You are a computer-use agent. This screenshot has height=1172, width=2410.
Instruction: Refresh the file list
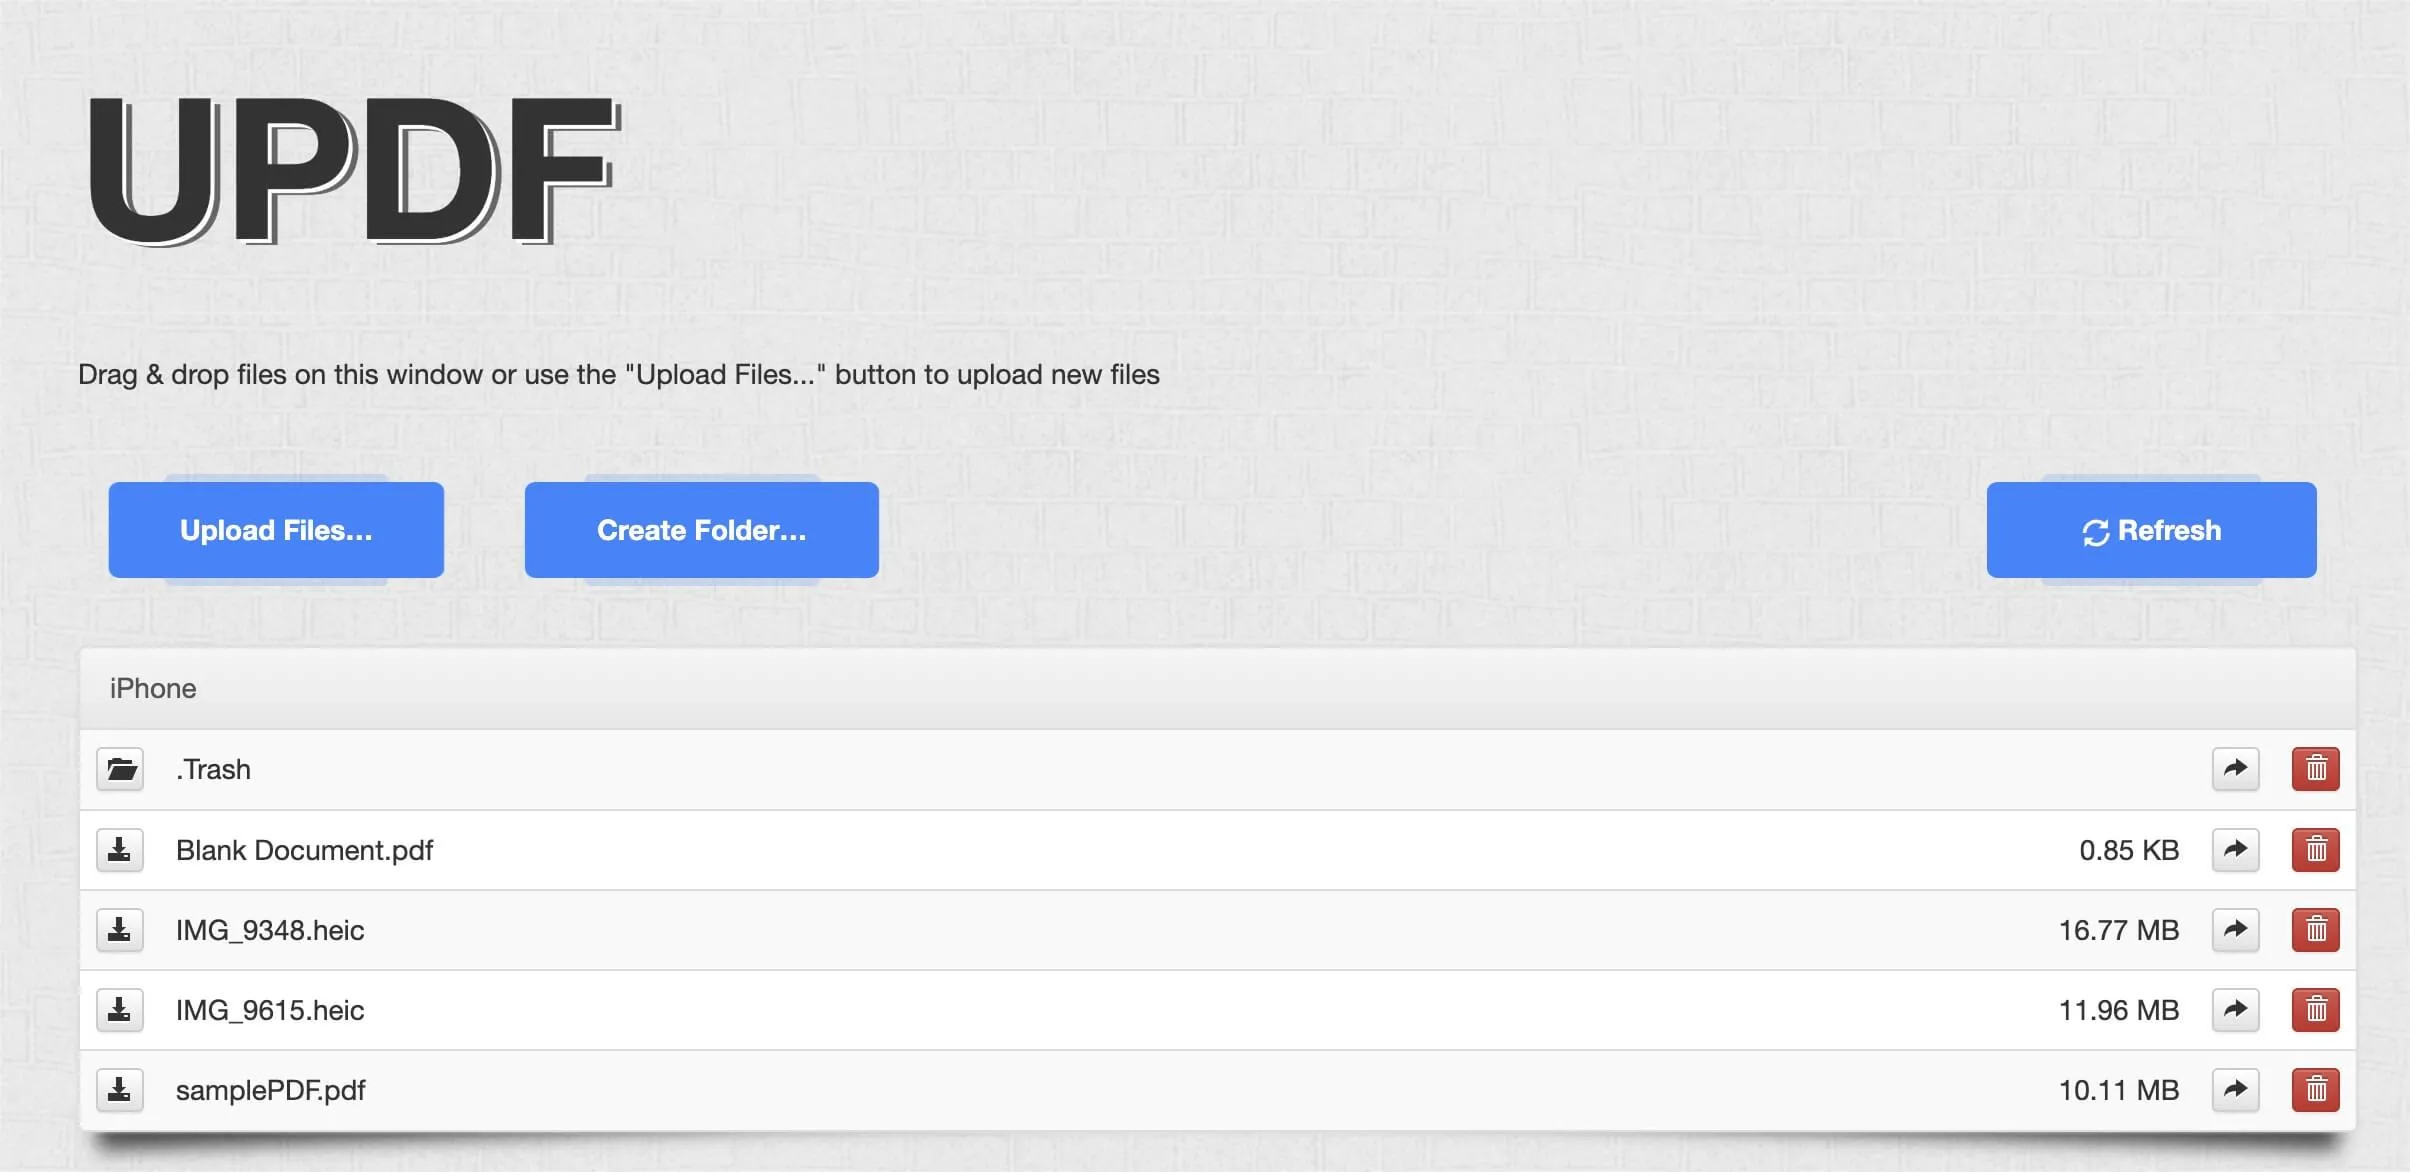pyautogui.click(x=2150, y=530)
